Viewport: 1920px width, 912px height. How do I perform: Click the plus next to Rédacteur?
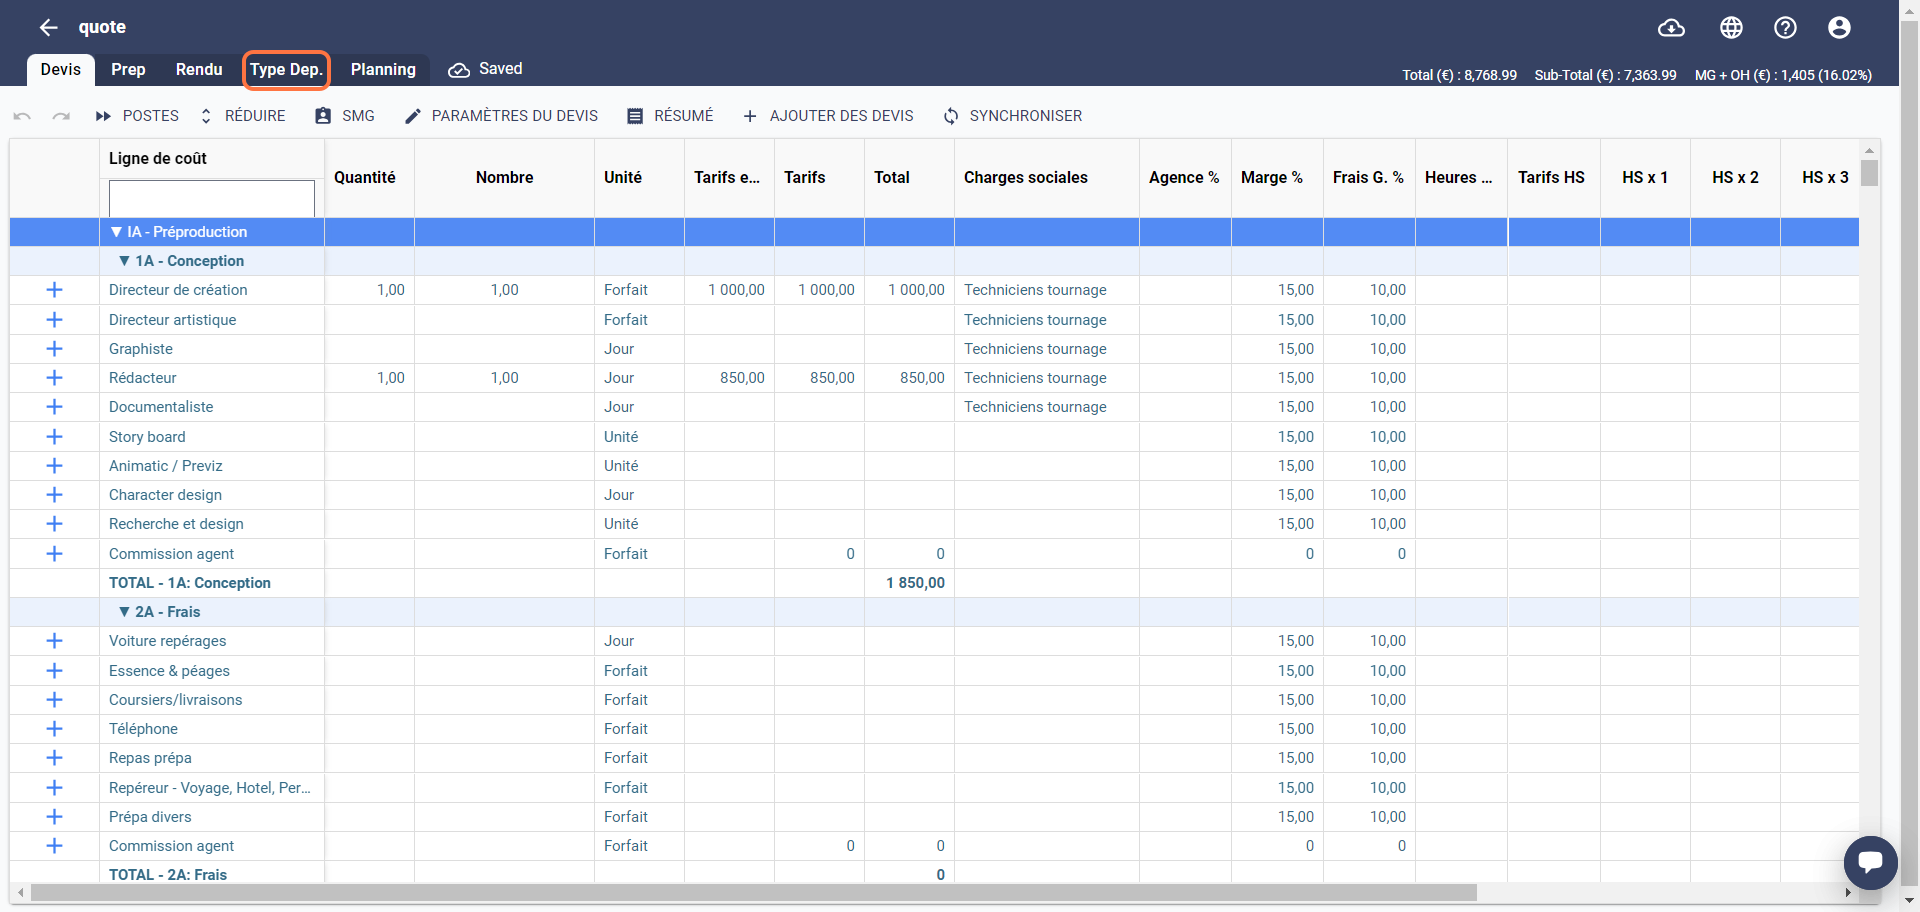55,378
